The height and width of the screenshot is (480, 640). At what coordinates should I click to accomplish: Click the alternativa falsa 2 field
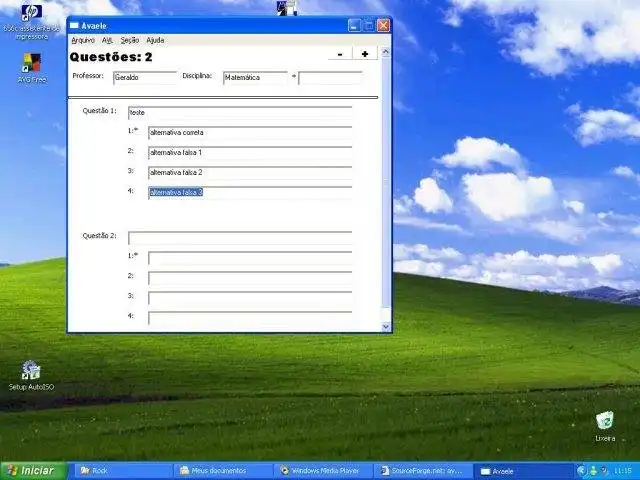coord(250,173)
